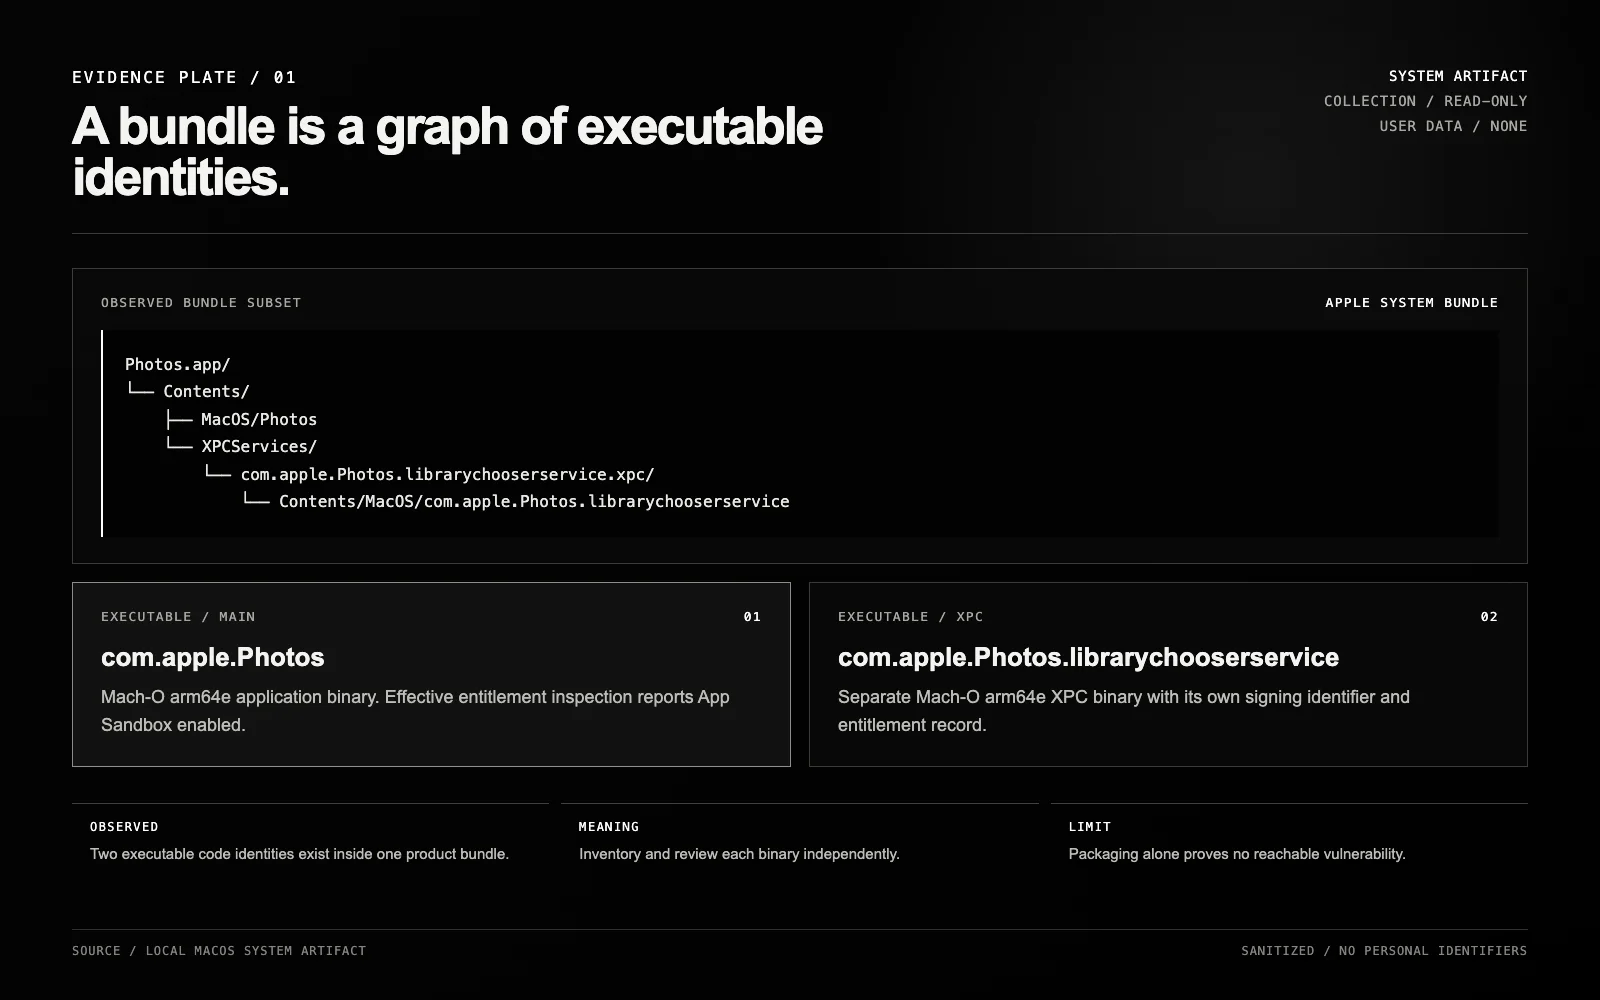This screenshot has height=1000, width=1600.
Task: Click card number '01'
Action: 752,617
